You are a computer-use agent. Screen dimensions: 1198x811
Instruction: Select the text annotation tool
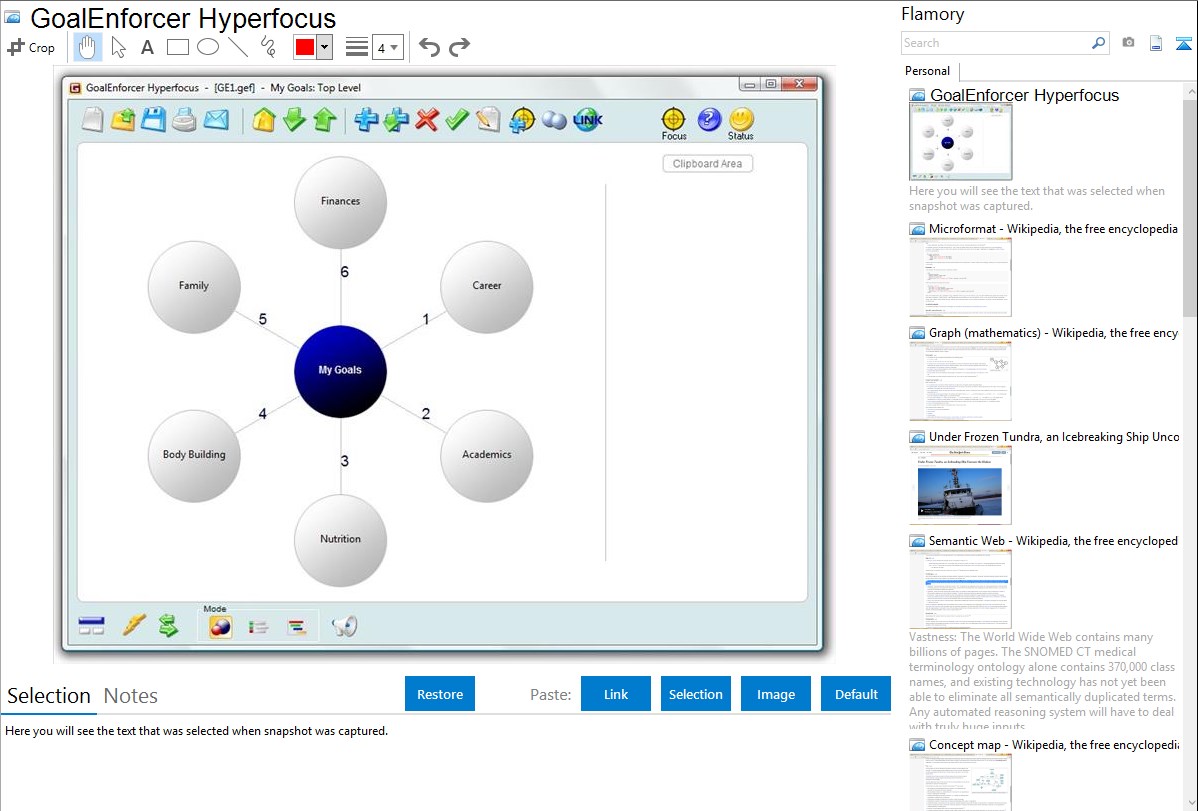click(x=147, y=47)
